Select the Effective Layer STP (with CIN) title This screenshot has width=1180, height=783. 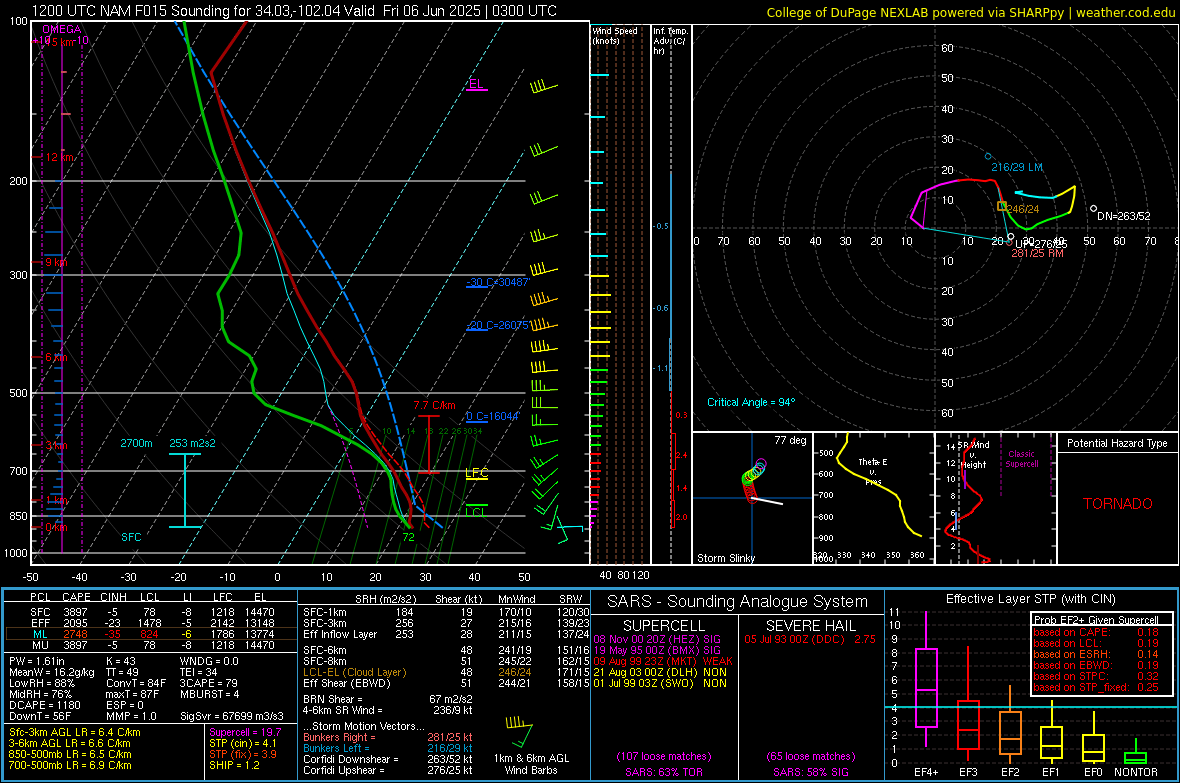(1031, 599)
